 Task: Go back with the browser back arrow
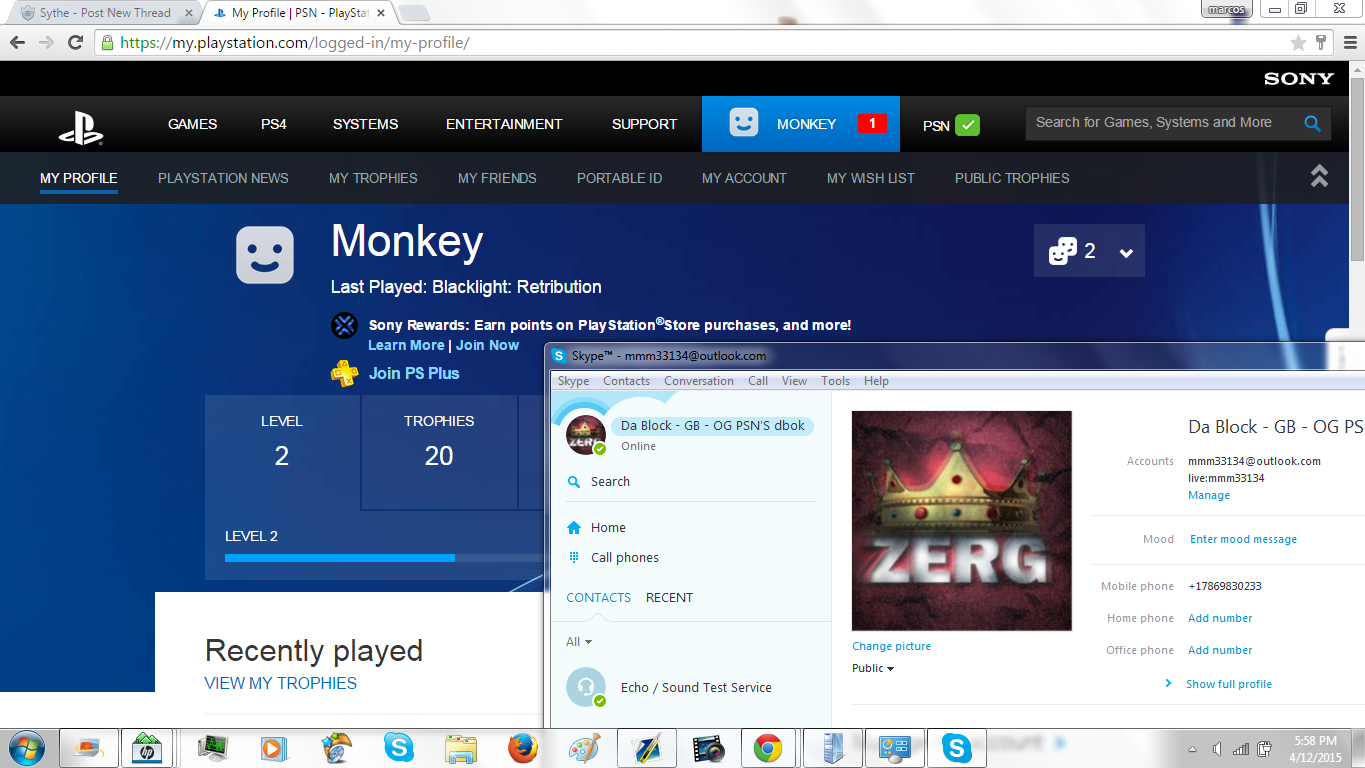18,42
